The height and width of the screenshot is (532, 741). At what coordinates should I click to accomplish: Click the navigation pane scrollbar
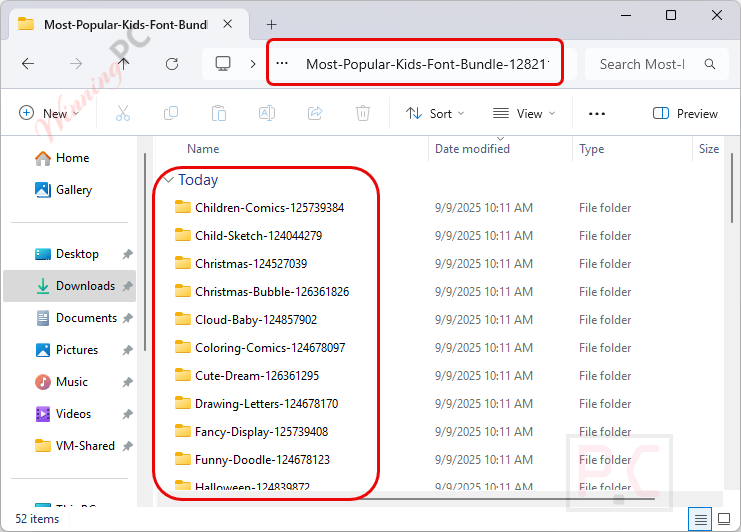(145, 252)
